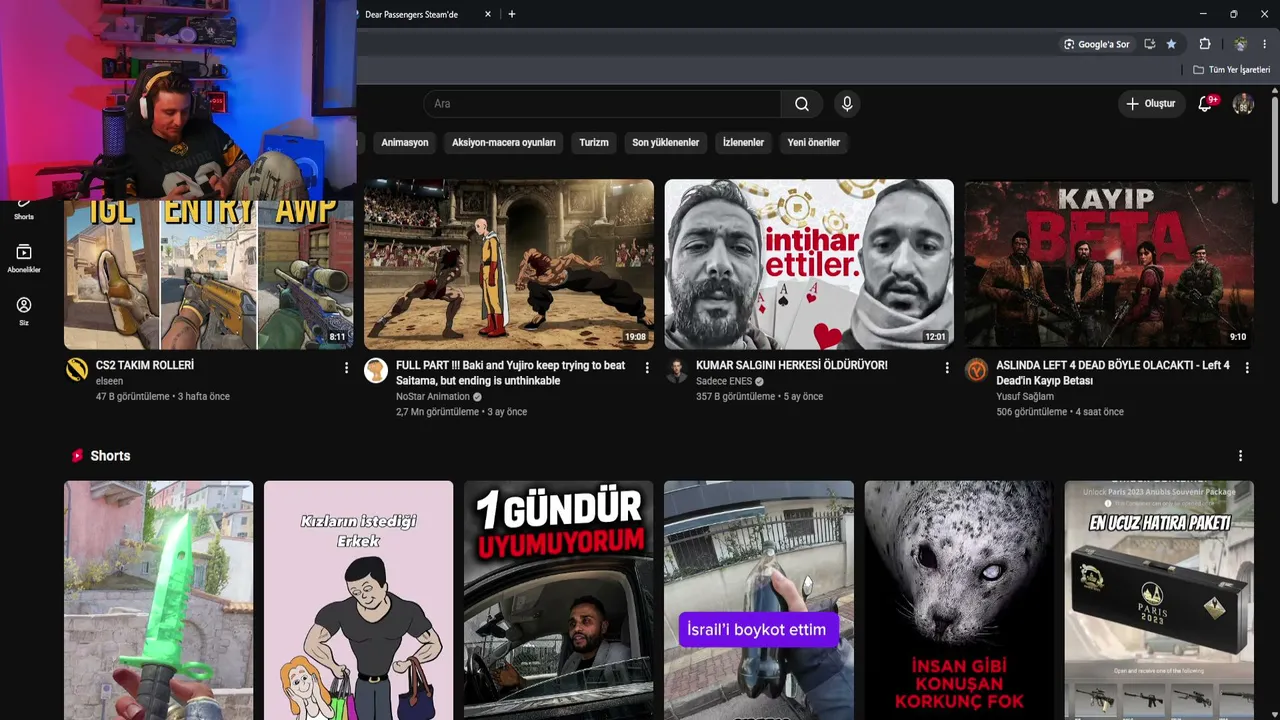Open the Kızların istediği Erkek Short
Viewport: 1280px width, 720px height.
[x=359, y=600]
